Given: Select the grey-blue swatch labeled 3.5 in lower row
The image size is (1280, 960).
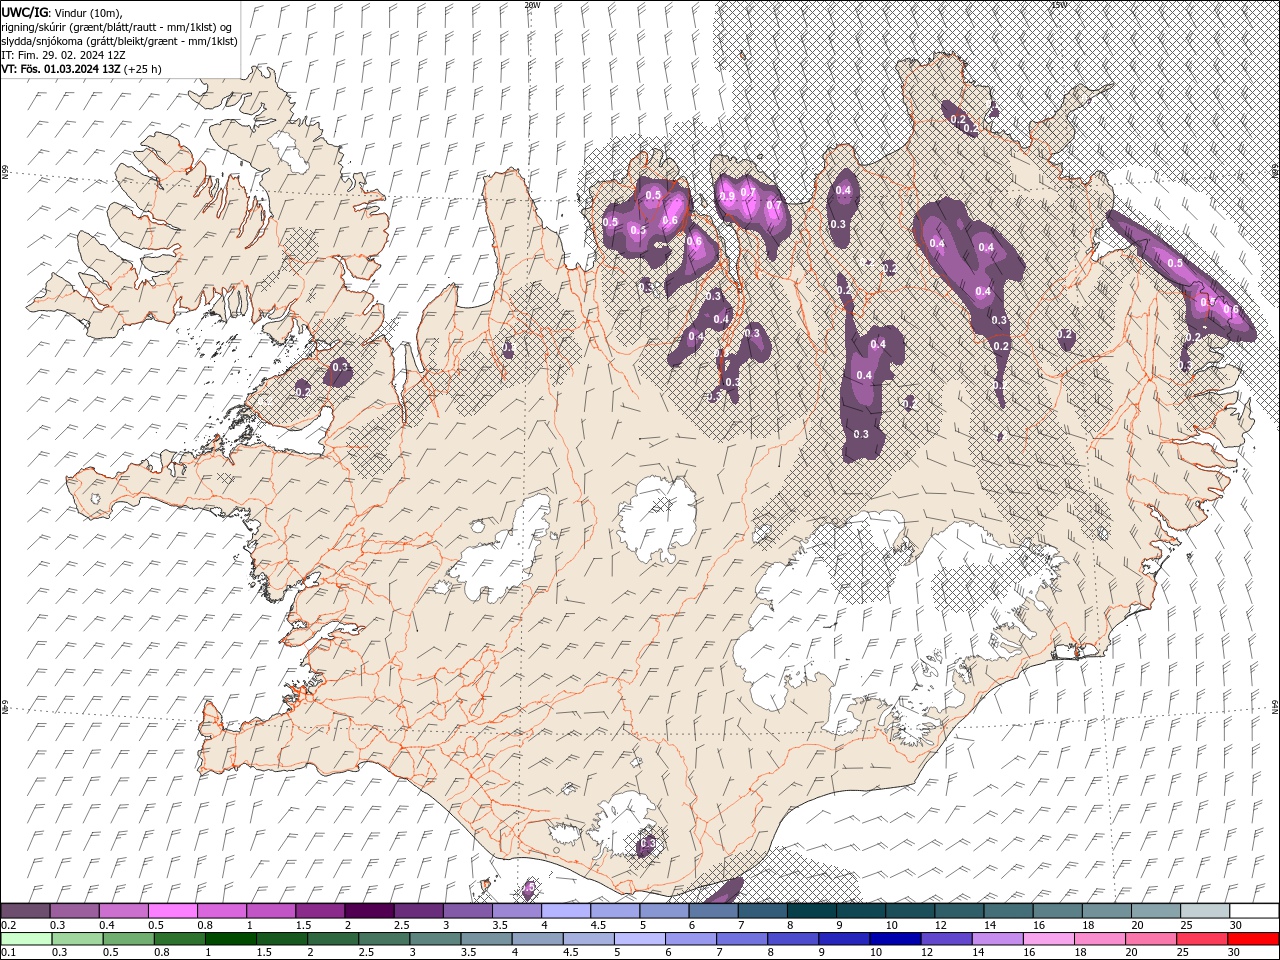Looking at the screenshot, I should click(484, 939).
